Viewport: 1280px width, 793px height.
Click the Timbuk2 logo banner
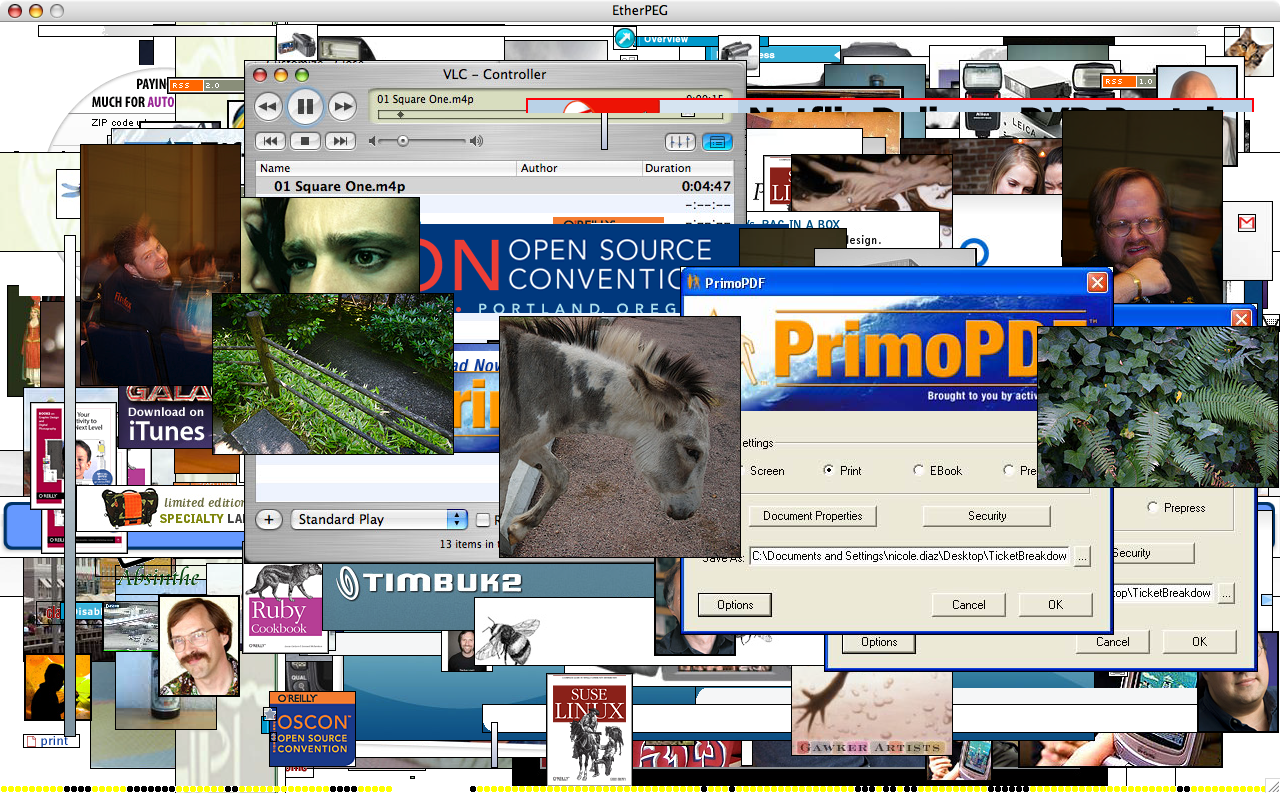[x=430, y=583]
